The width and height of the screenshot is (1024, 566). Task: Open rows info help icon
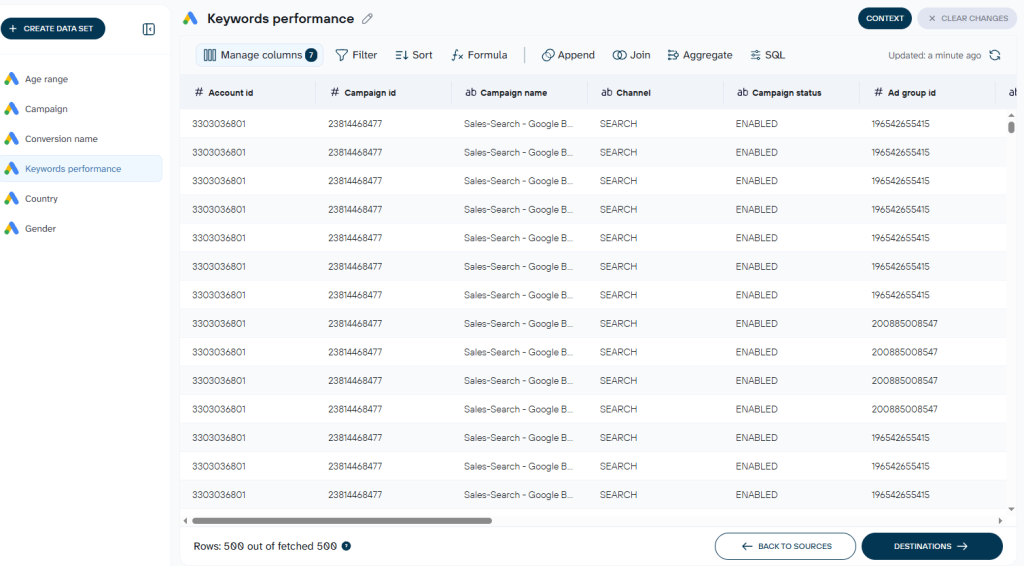point(346,546)
